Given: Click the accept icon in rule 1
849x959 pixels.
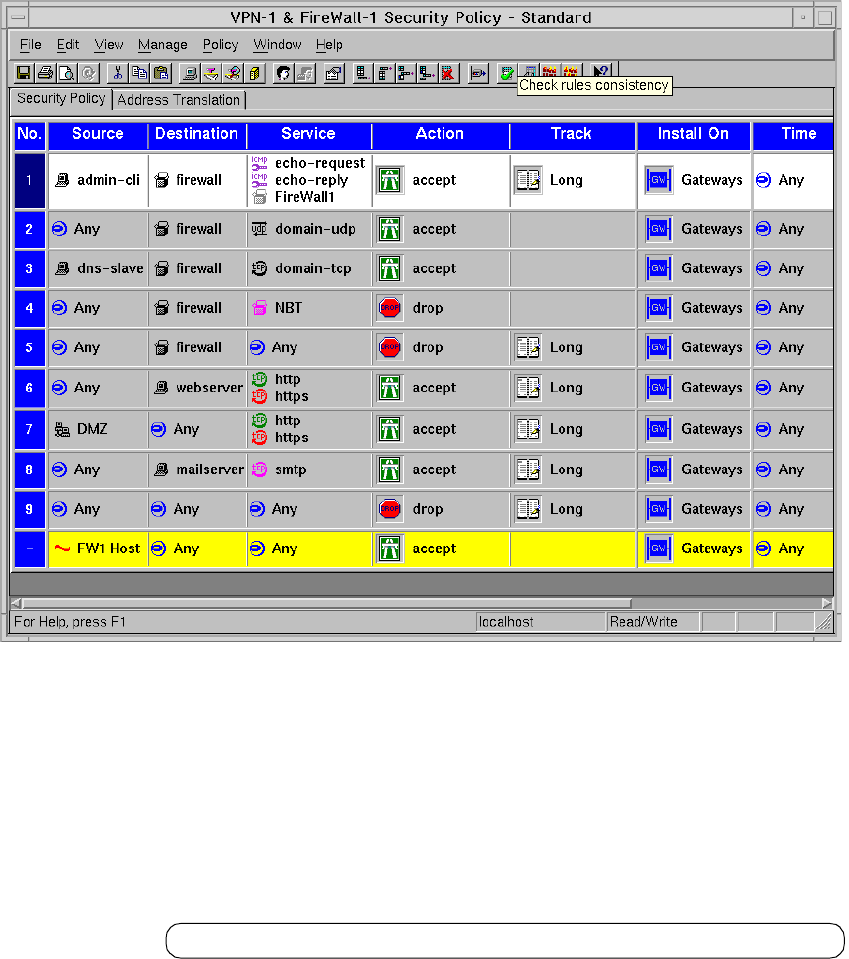Looking at the screenshot, I should pyautogui.click(x=390, y=180).
